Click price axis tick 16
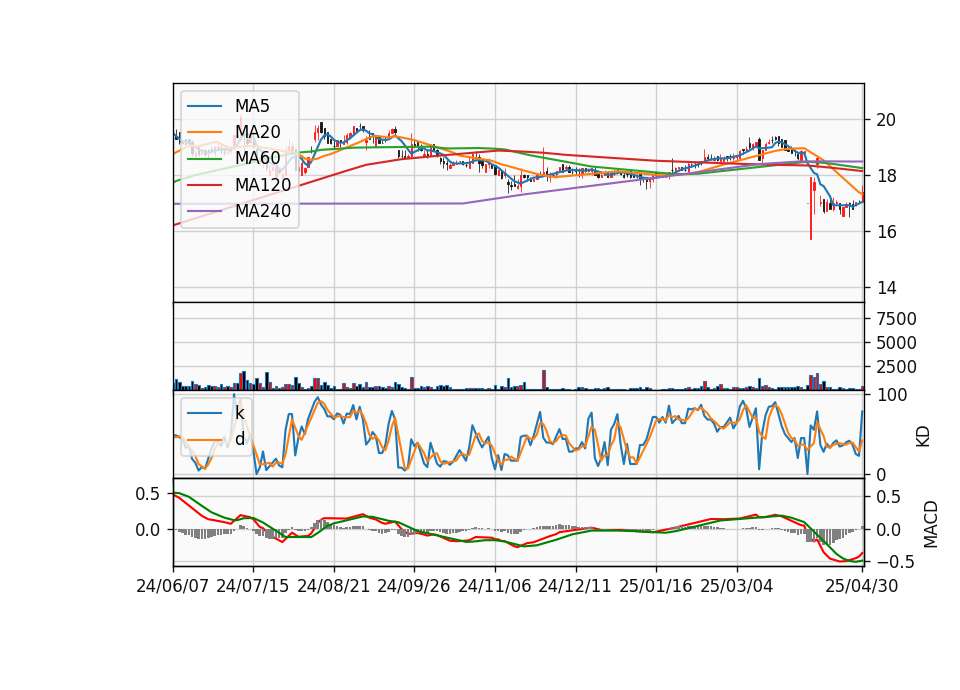 pyautogui.click(x=886, y=232)
